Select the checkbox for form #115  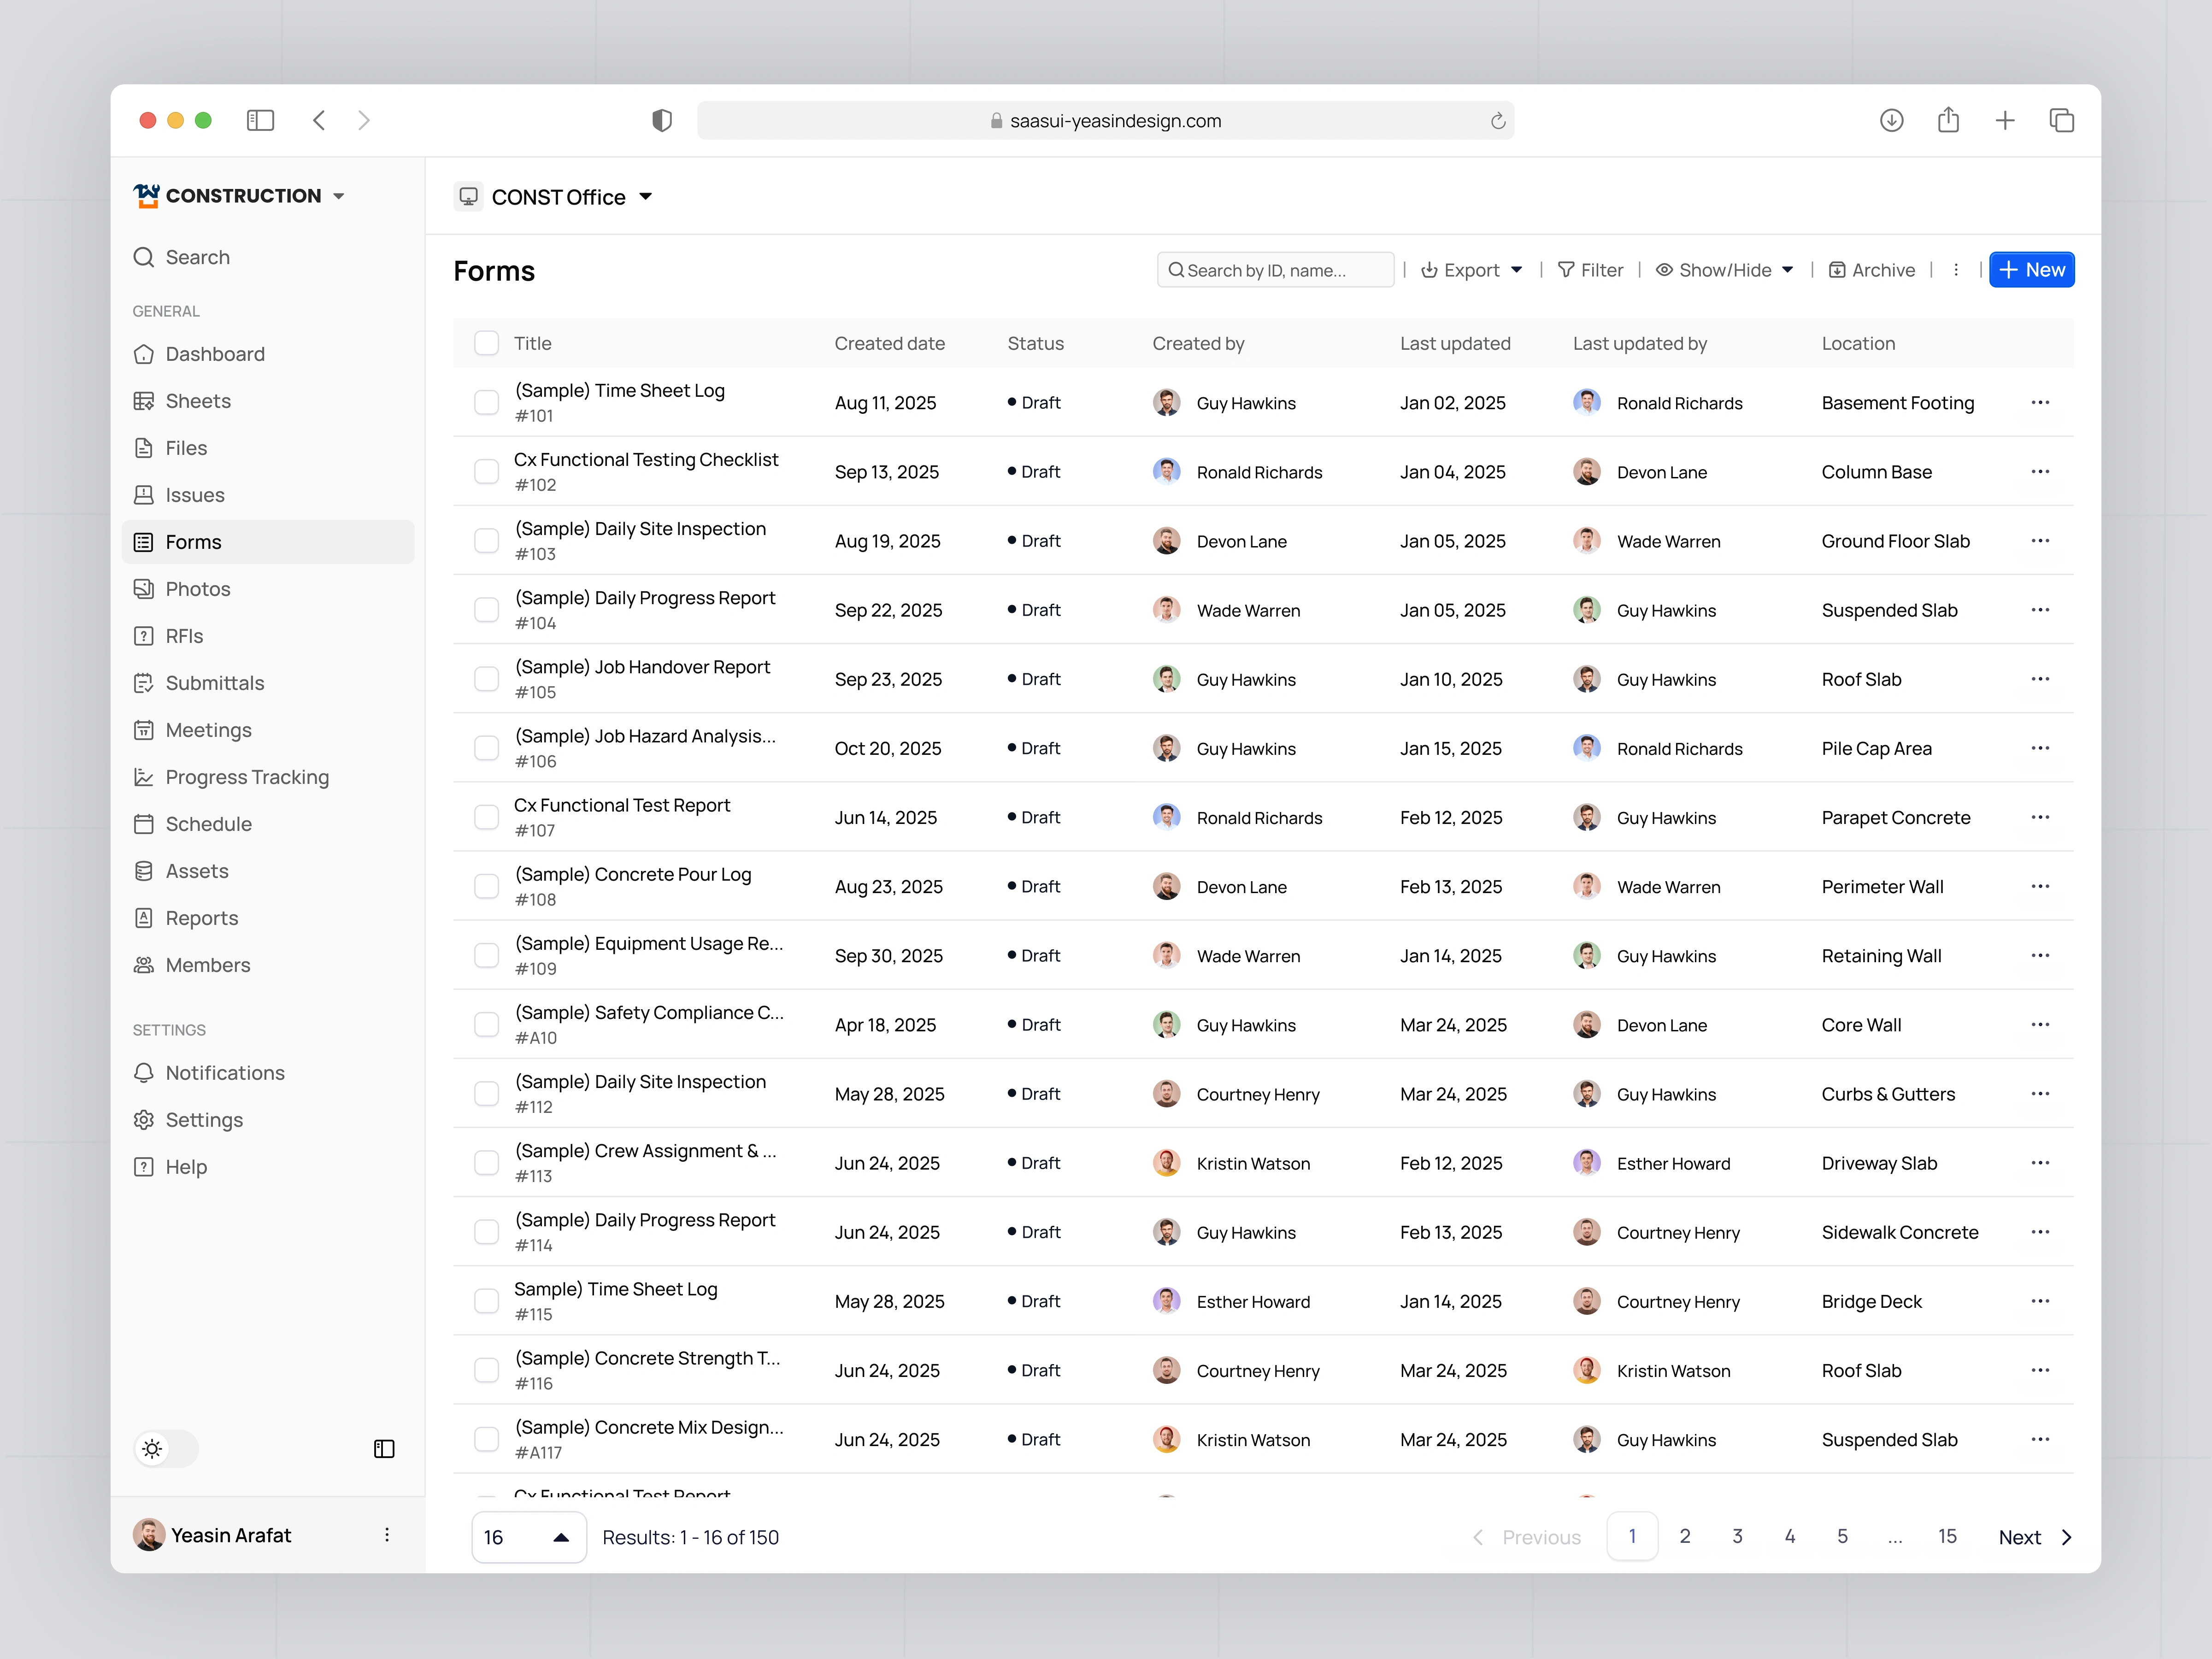pyautogui.click(x=486, y=1301)
